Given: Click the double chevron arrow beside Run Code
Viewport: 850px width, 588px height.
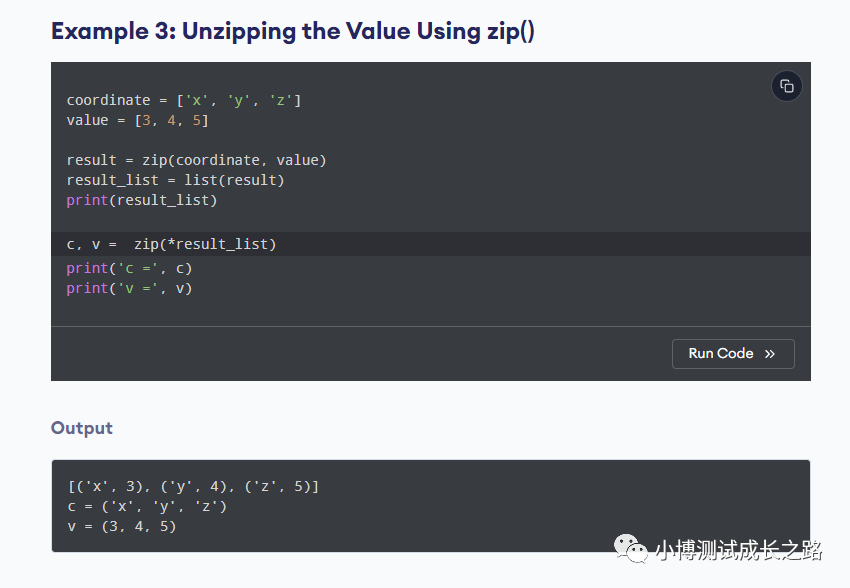Looking at the screenshot, I should coord(770,354).
